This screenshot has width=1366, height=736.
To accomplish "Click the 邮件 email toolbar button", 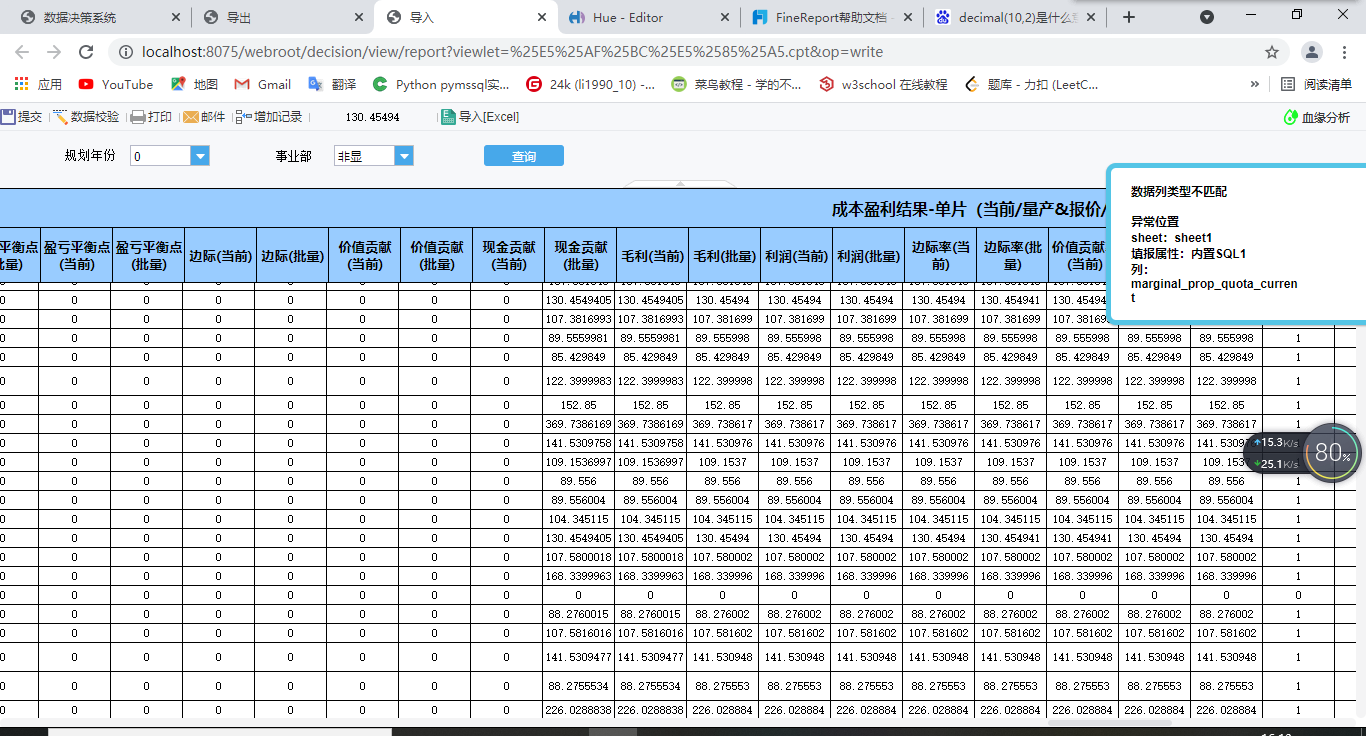I will (x=204, y=117).
